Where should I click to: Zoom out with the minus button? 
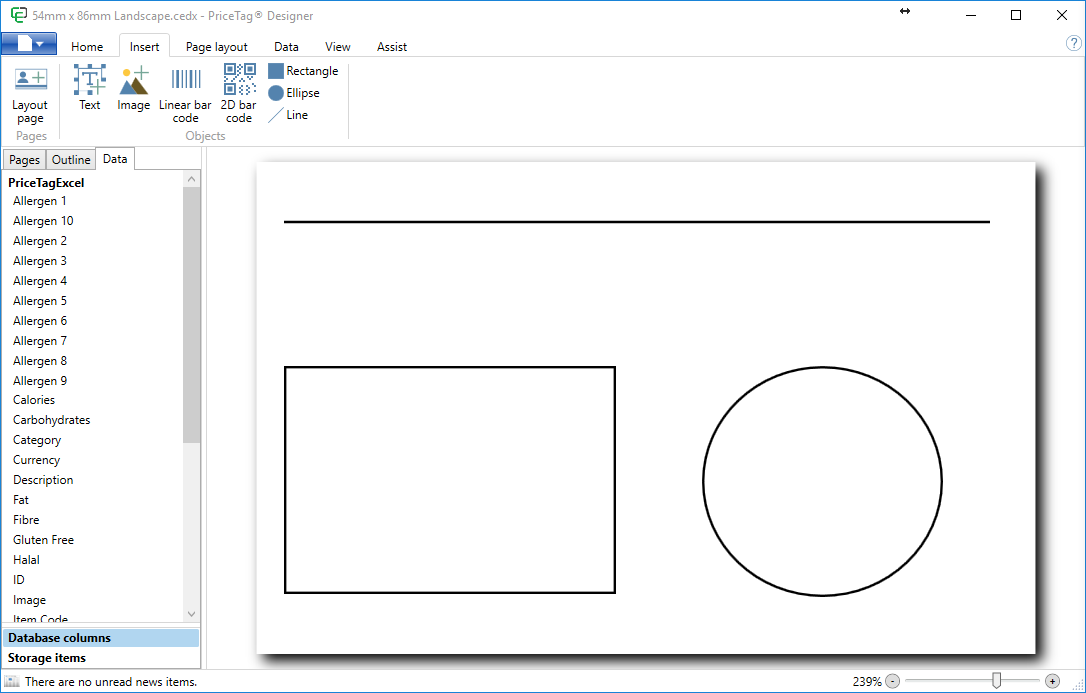pyautogui.click(x=893, y=681)
